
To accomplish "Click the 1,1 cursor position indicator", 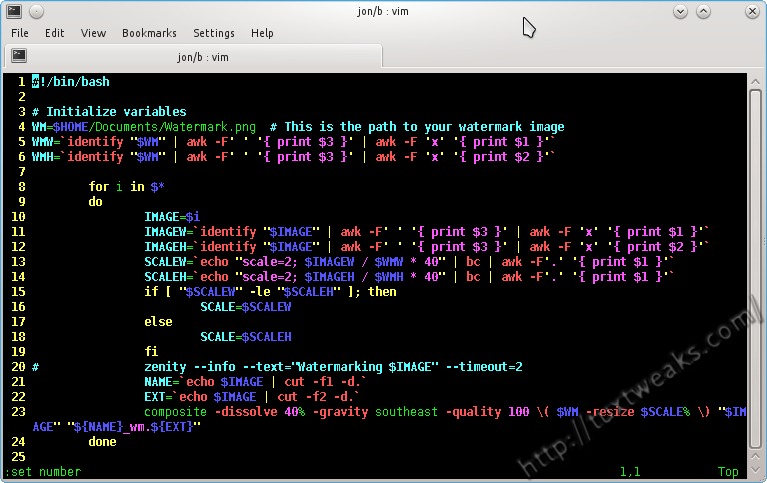I will 630,472.
